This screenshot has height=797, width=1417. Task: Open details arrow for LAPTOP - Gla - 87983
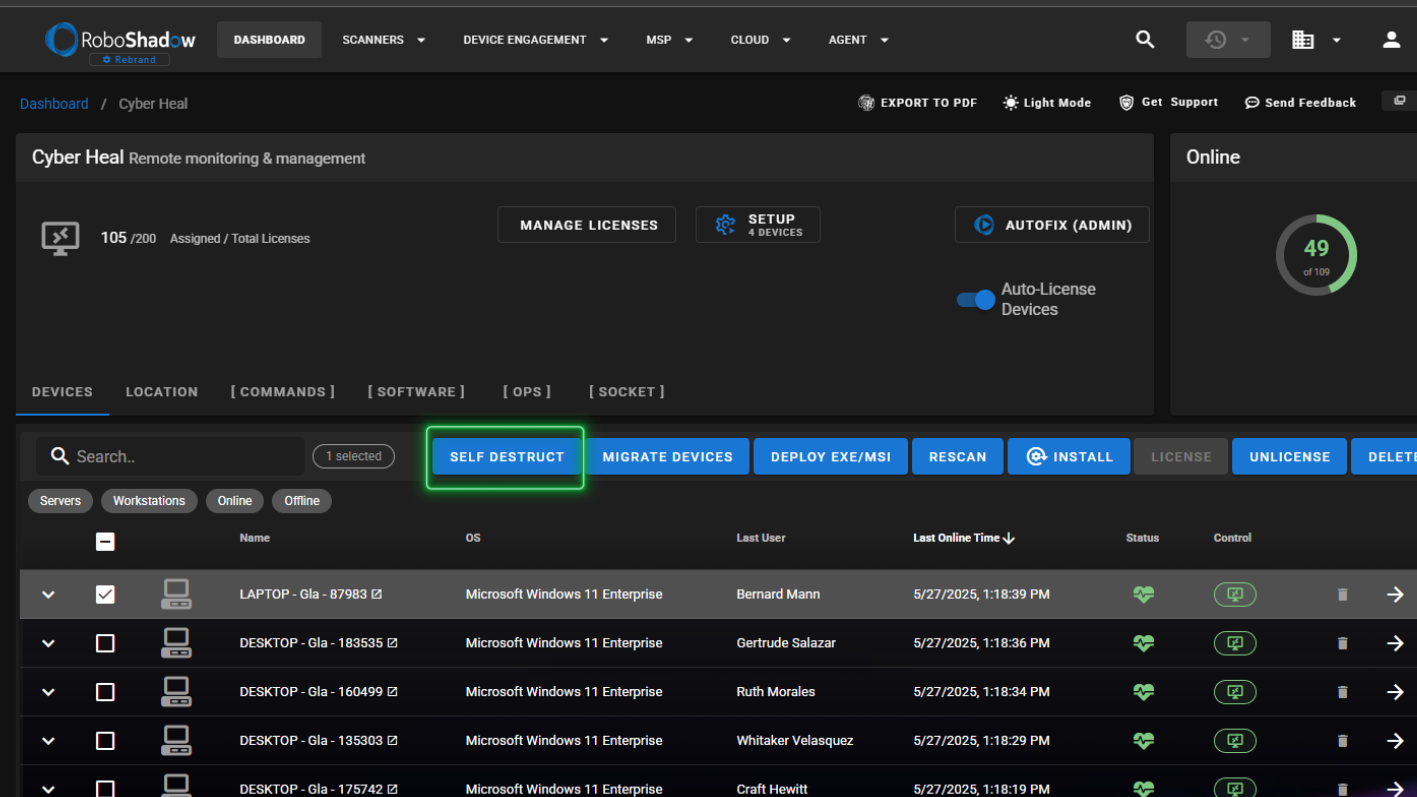[1395, 594]
